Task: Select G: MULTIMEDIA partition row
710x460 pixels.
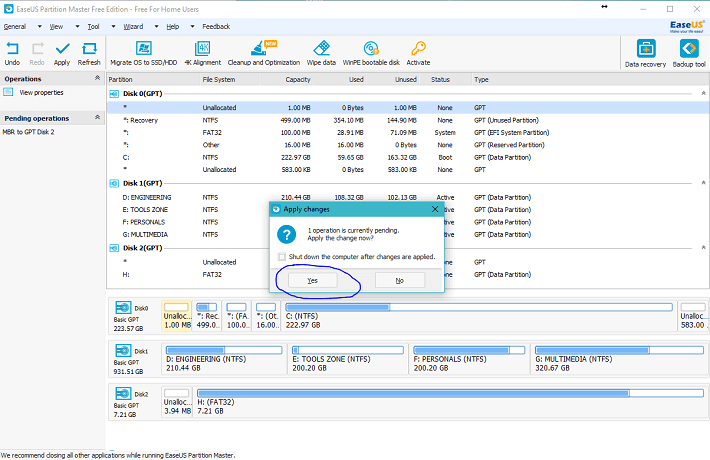Action: (x=408, y=235)
